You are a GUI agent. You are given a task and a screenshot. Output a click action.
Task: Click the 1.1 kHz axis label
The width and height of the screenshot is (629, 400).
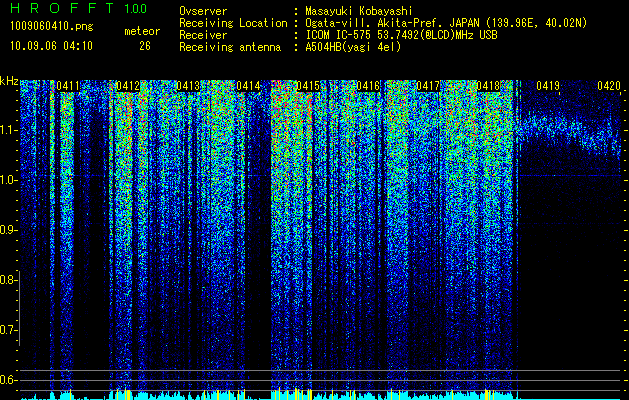click(x=8, y=130)
